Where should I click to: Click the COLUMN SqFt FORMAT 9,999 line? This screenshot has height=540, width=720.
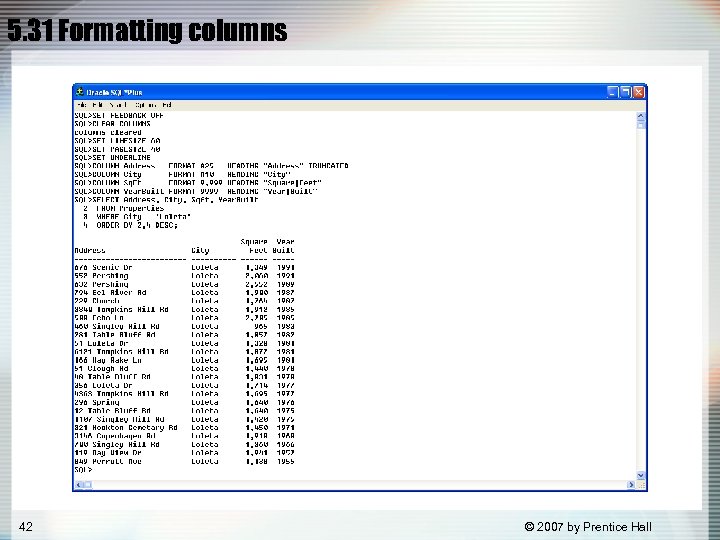point(198,183)
